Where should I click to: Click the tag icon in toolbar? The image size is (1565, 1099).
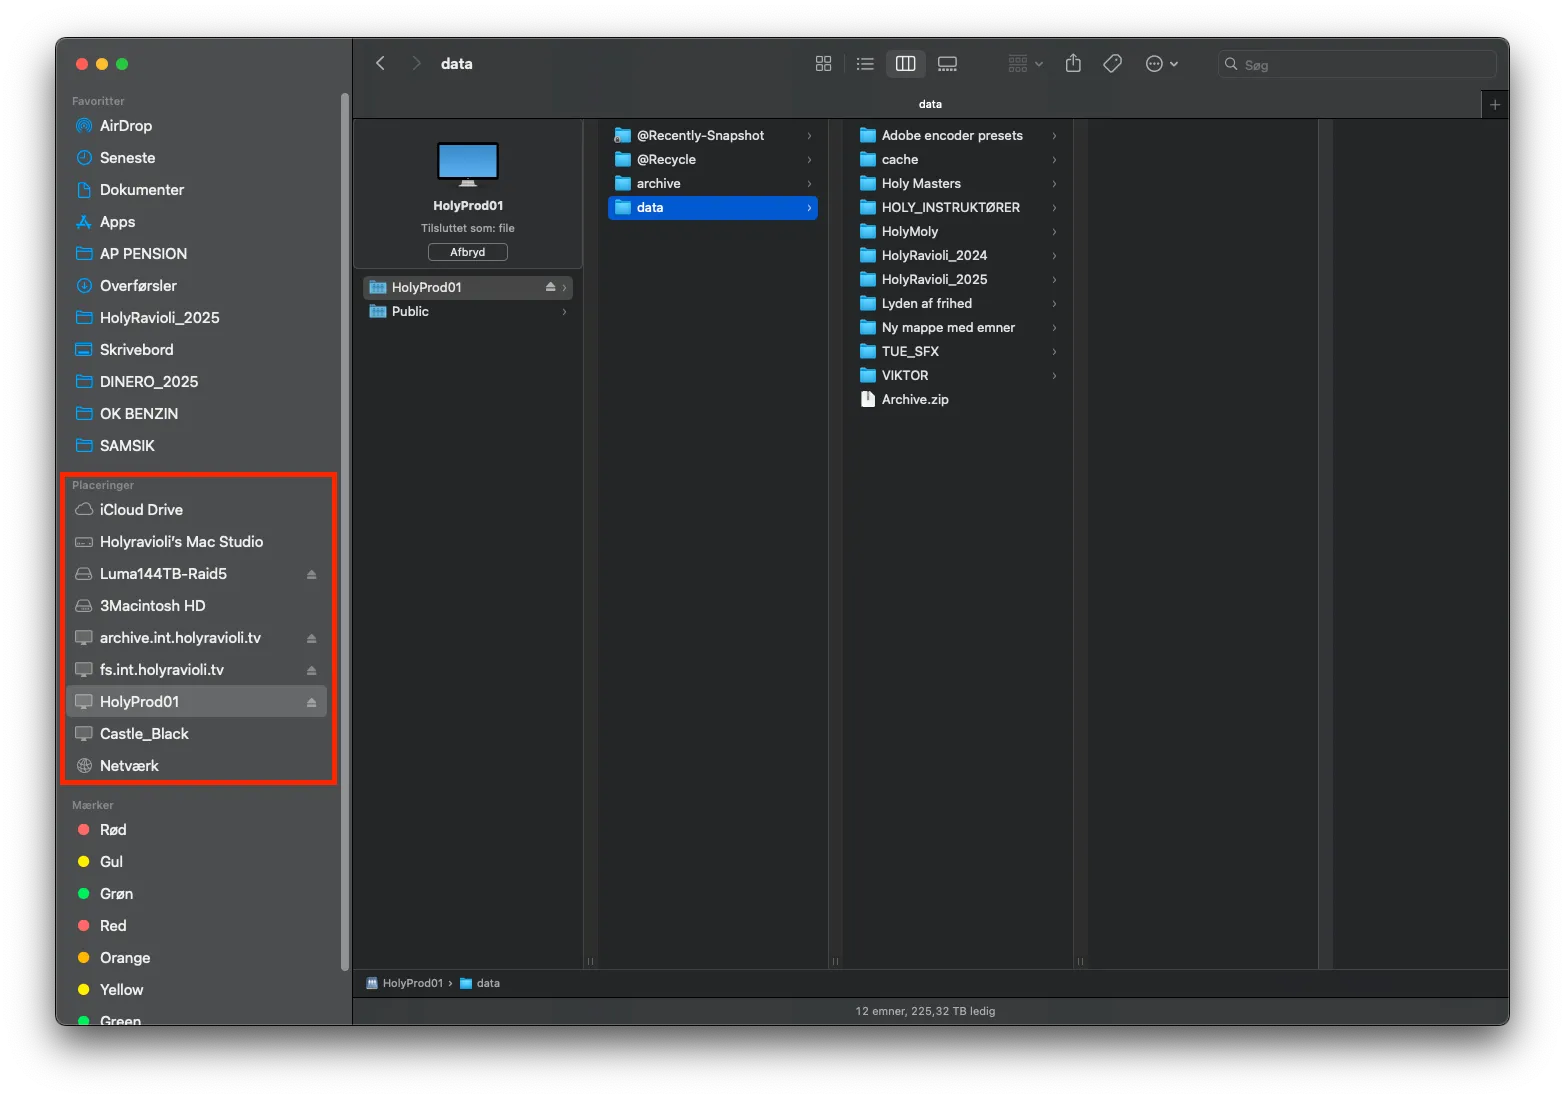[1112, 64]
